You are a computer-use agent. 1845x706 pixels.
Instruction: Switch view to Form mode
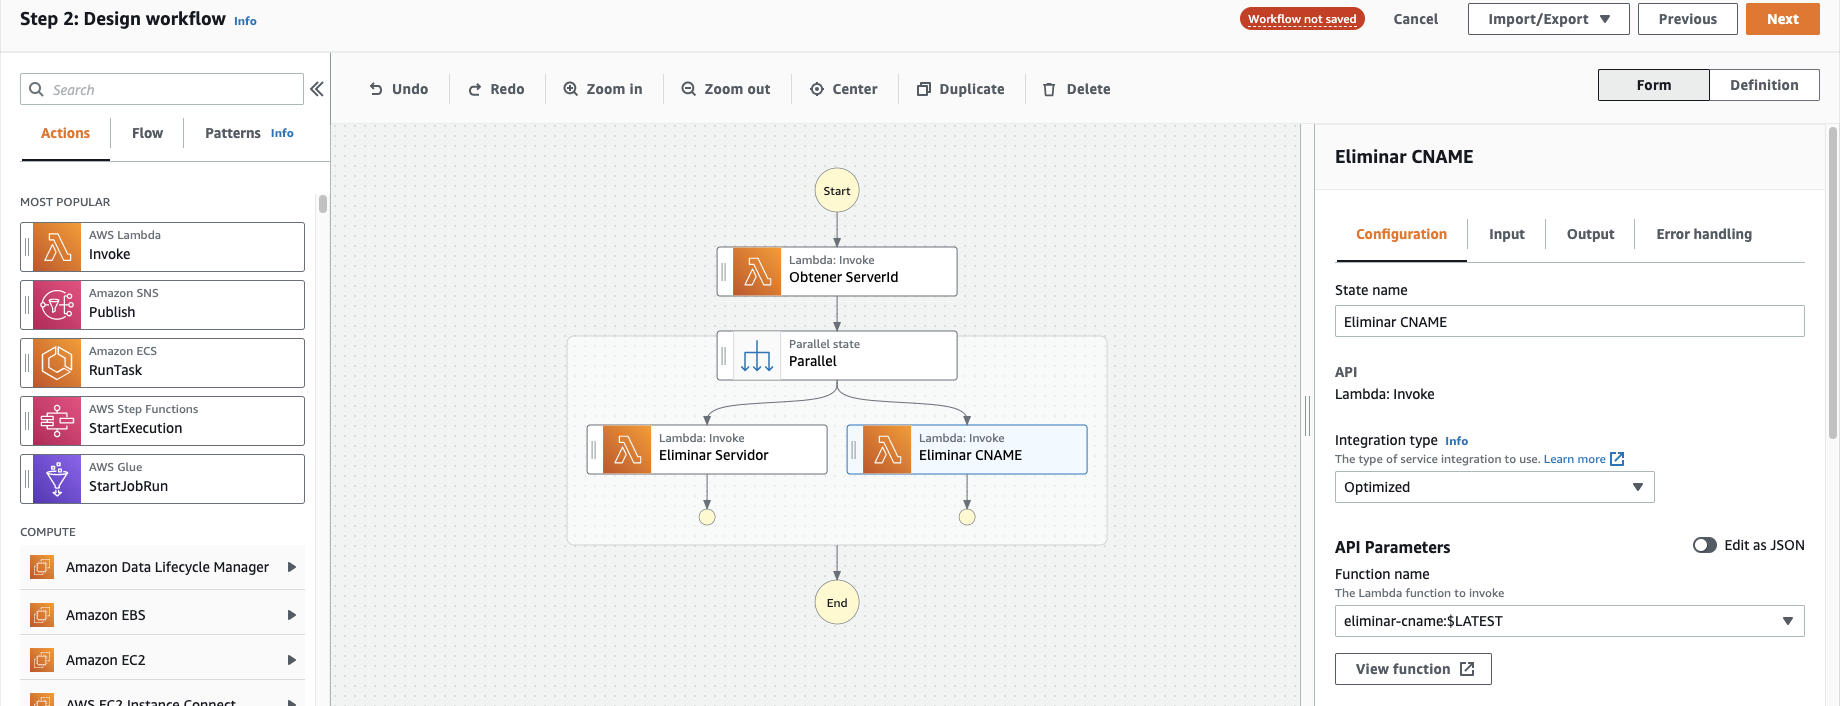point(1653,85)
